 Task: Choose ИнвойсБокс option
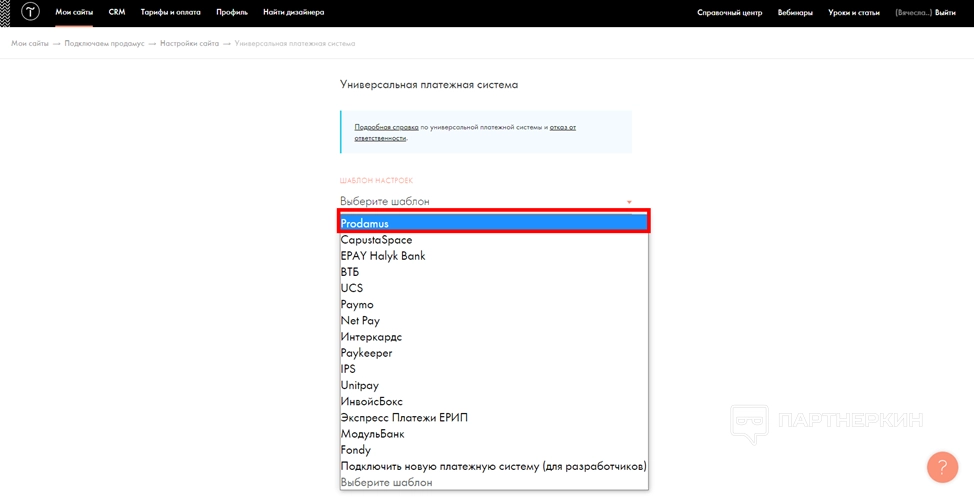point(494,401)
